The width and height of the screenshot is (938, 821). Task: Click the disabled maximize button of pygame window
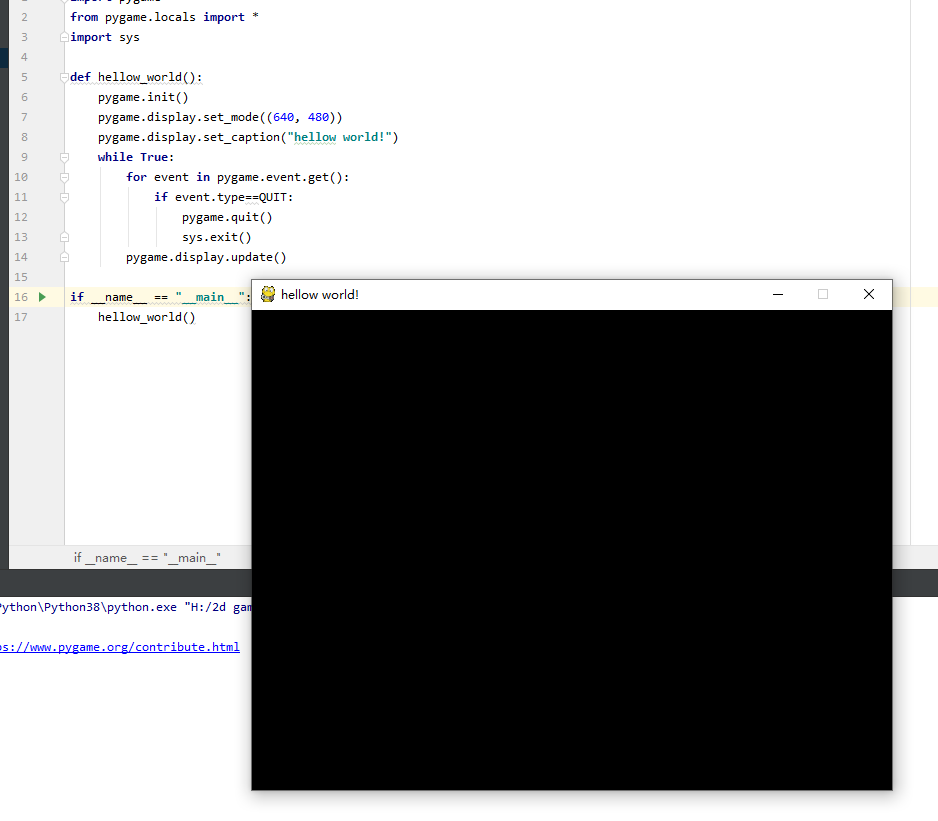823,294
